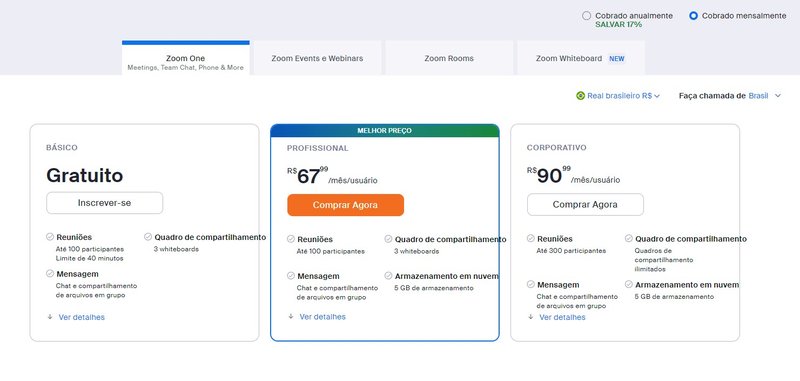The height and width of the screenshot is (381, 800).
Task: Select the Cobrado mensalmente radio button
Action: (x=693, y=16)
